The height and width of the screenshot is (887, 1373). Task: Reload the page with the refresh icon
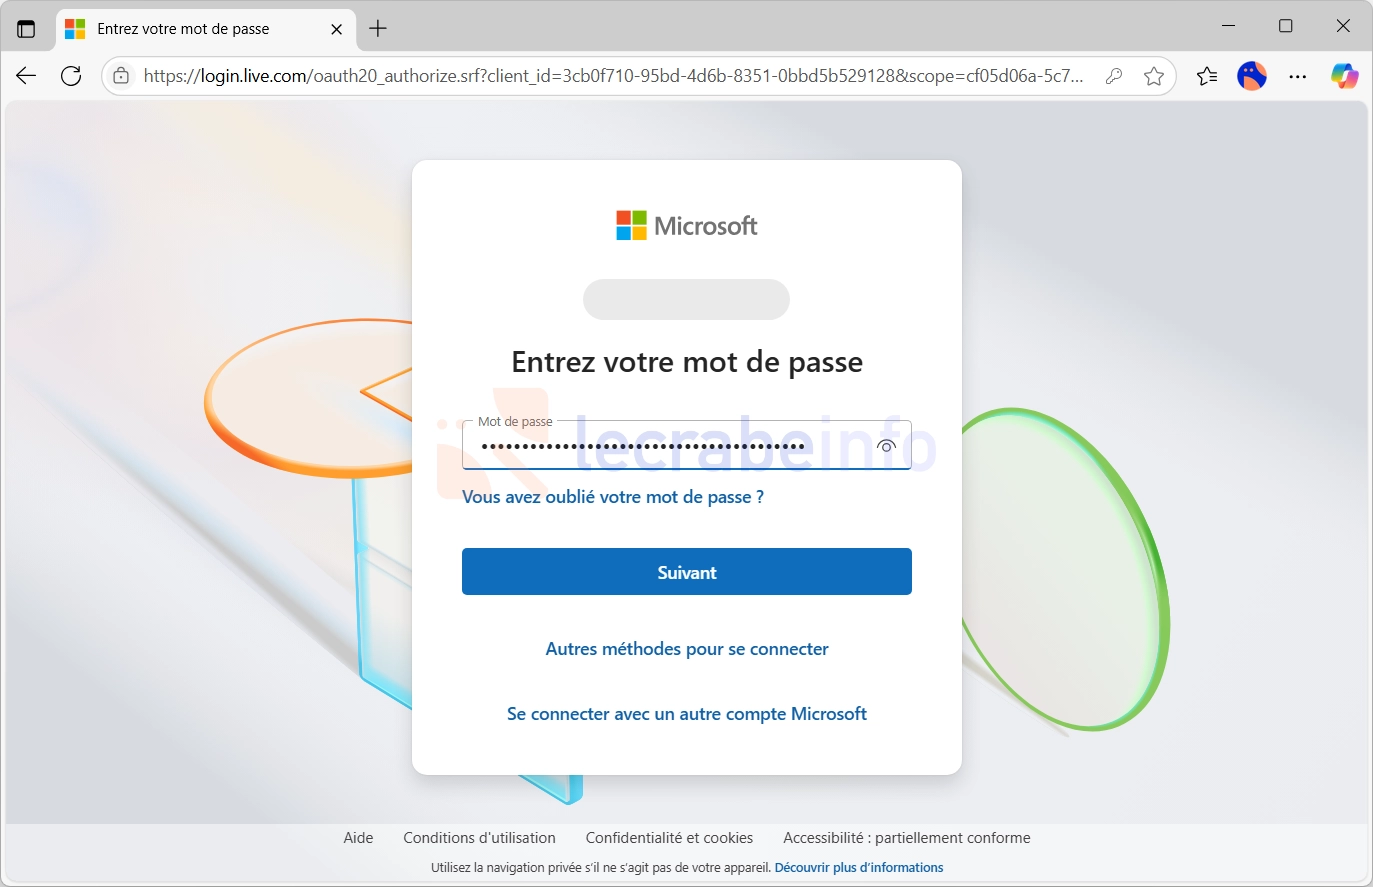tap(71, 76)
